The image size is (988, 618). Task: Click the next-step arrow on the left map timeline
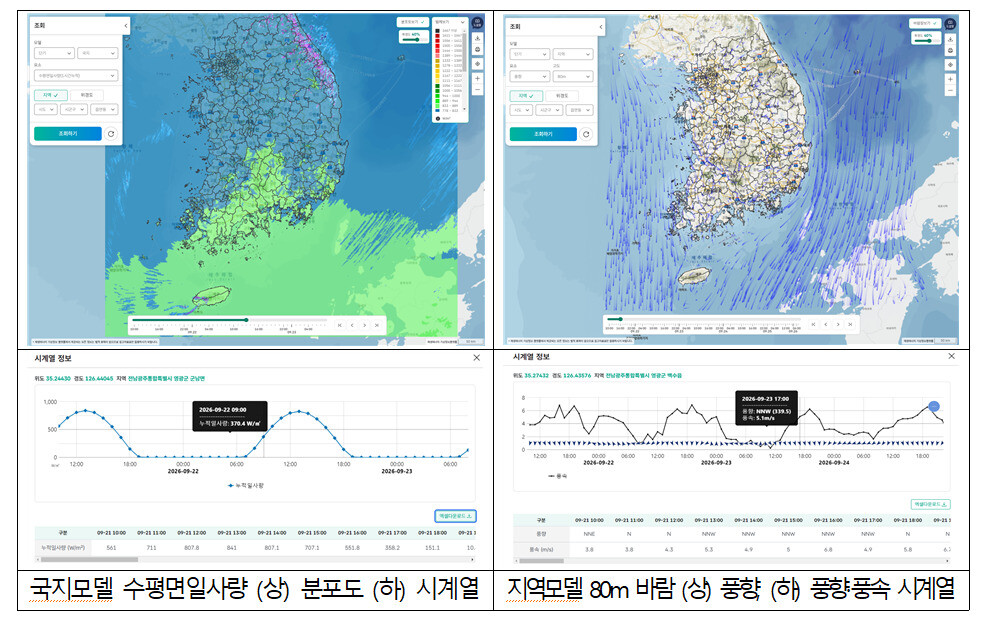click(x=364, y=326)
